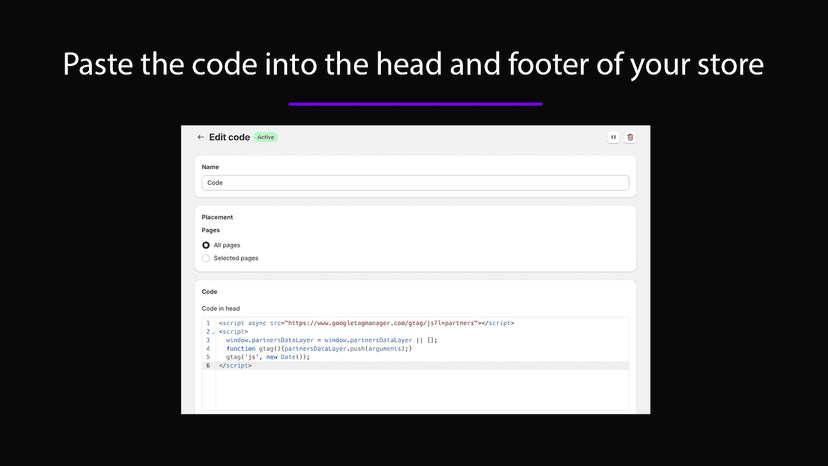
Task: Click the Placement section label
Action: 217,217
